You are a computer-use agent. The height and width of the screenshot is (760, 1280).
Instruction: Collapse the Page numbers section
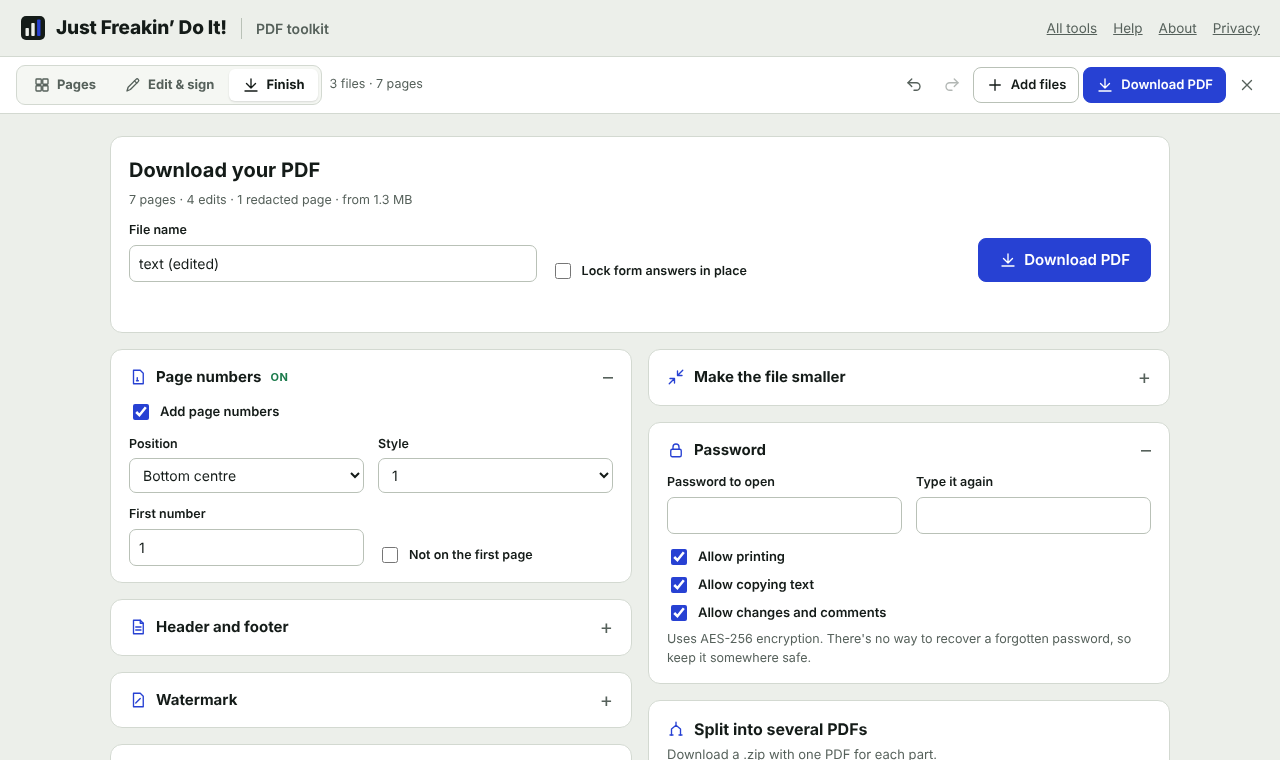coord(607,378)
